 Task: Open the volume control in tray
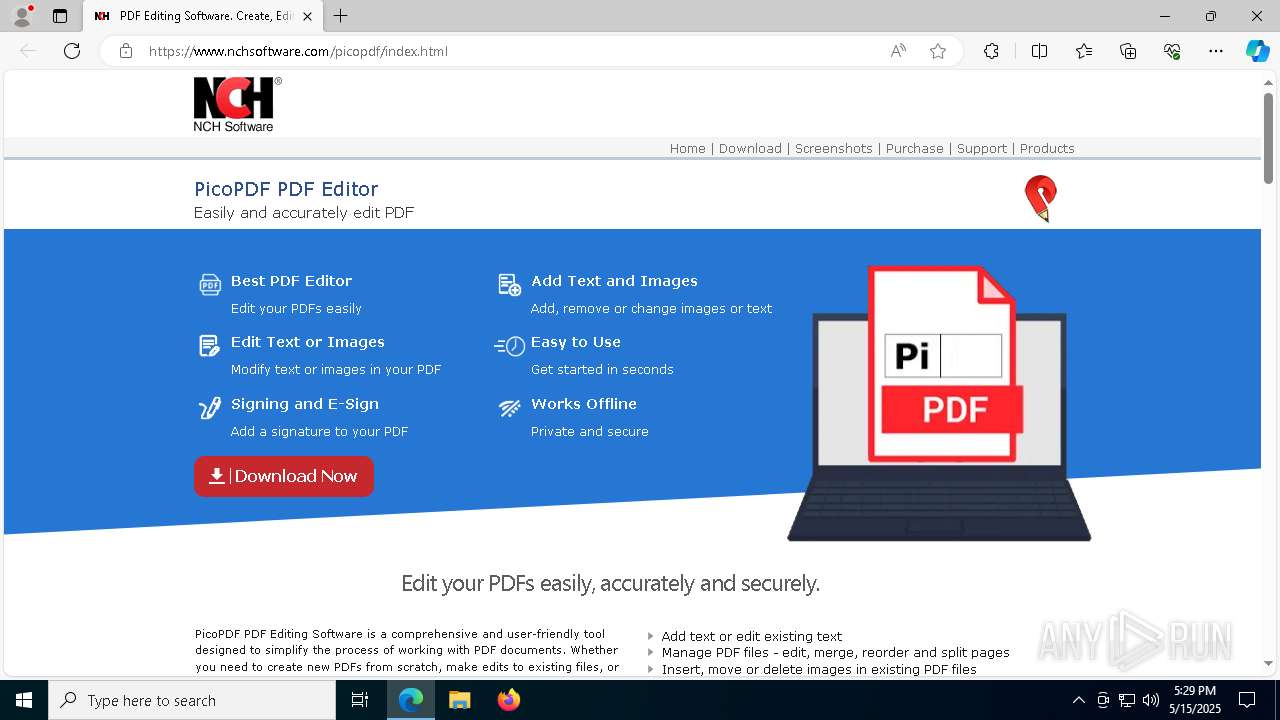pyautogui.click(x=1151, y=700)
